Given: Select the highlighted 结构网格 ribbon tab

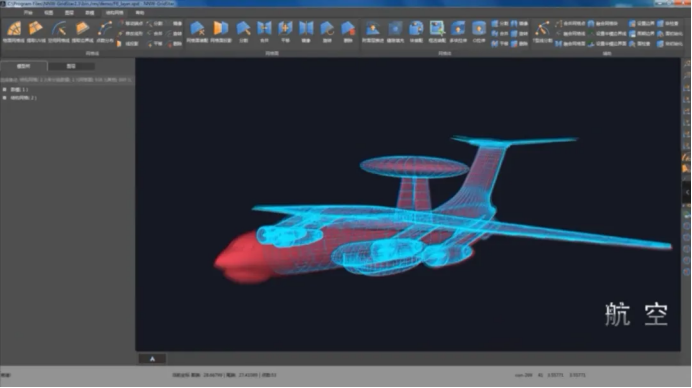Looking at the screenshot, I should 114,13.
